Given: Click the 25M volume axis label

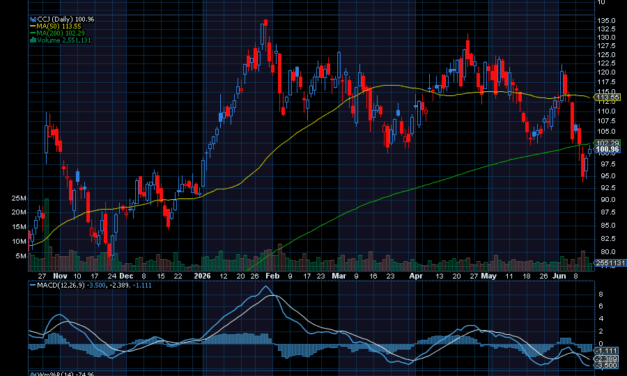Looking at the screenshot, I should click(x=19, y=198).
